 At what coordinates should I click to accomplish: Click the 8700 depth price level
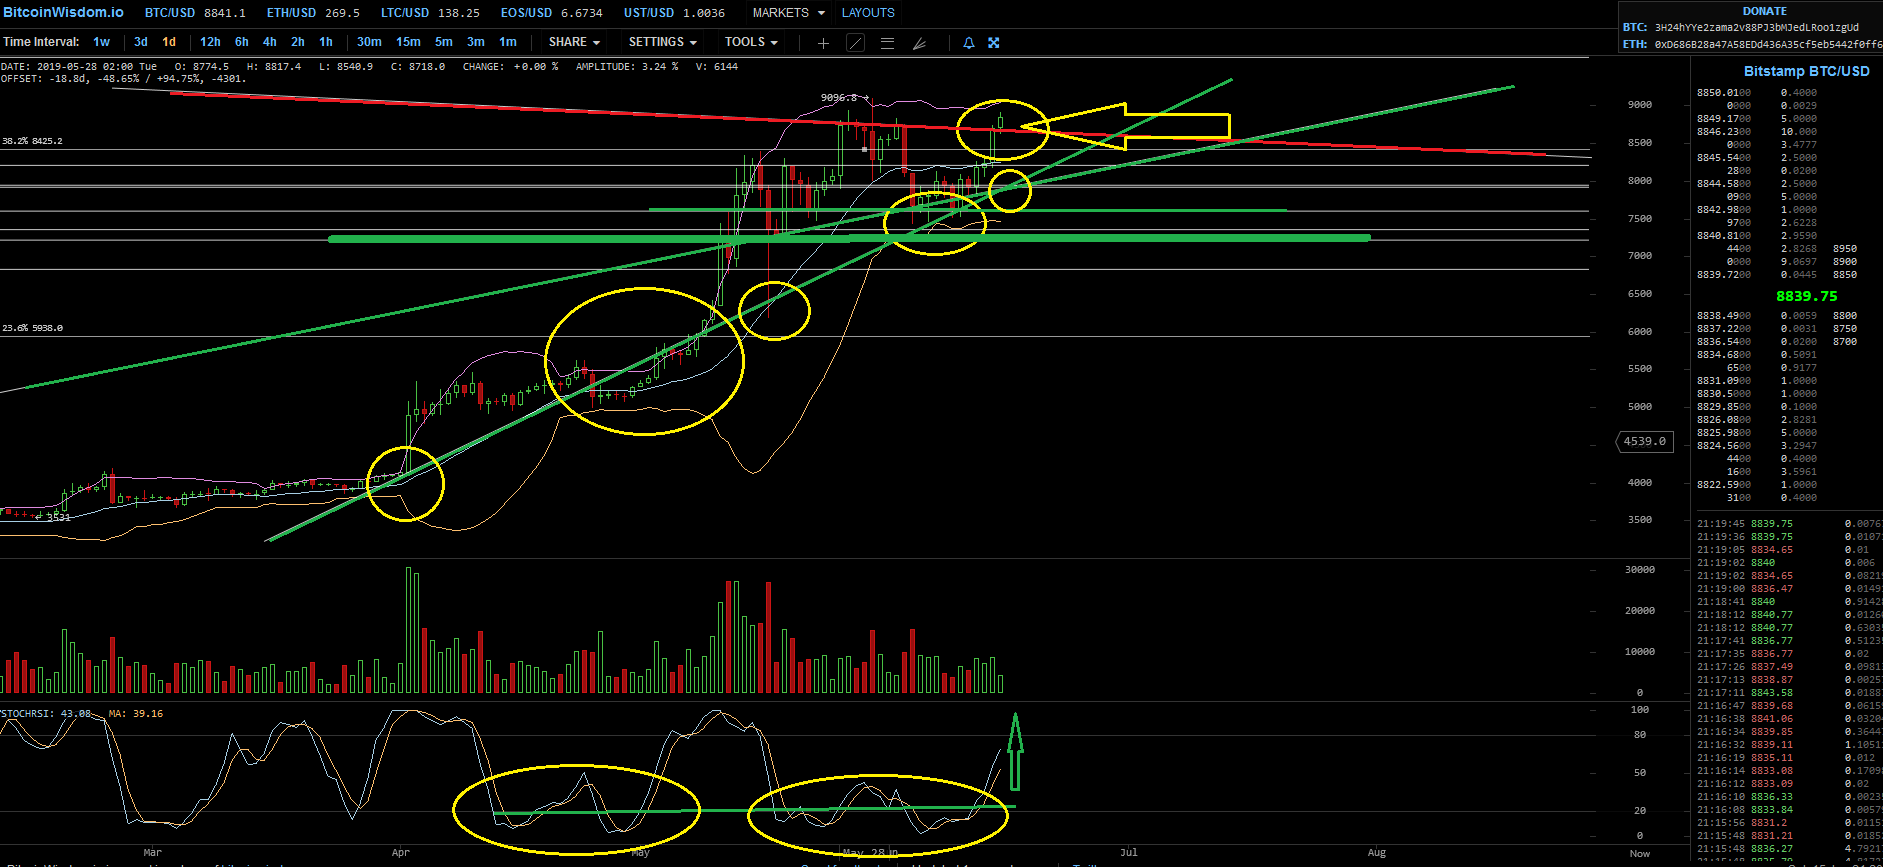click(1845, 342)
